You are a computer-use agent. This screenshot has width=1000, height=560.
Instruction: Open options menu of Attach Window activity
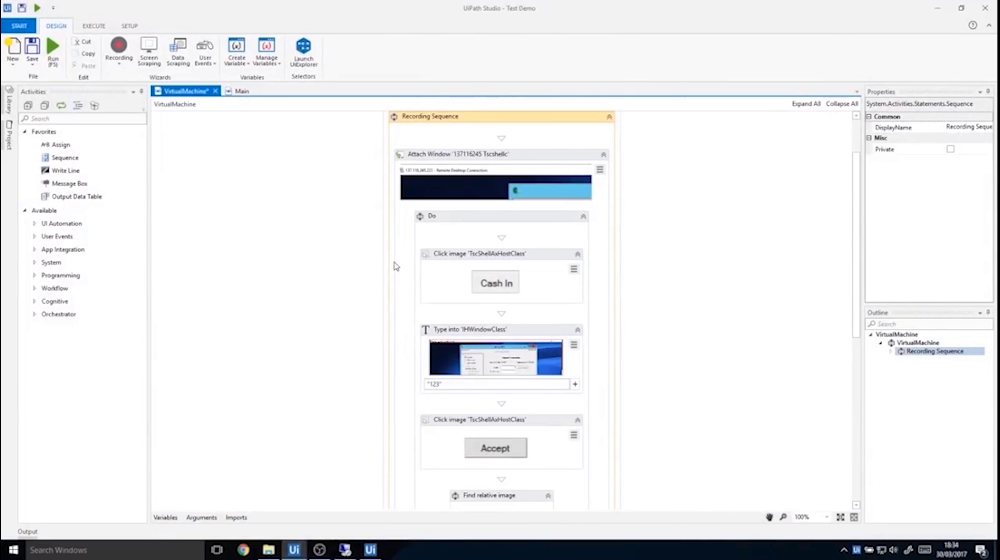[600, 170]
